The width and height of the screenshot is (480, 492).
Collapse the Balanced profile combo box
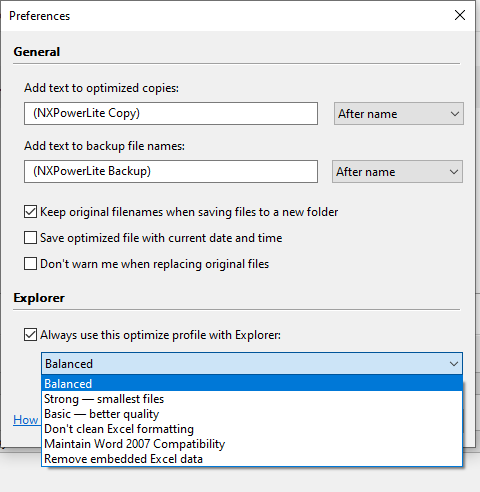click(252, 363)
